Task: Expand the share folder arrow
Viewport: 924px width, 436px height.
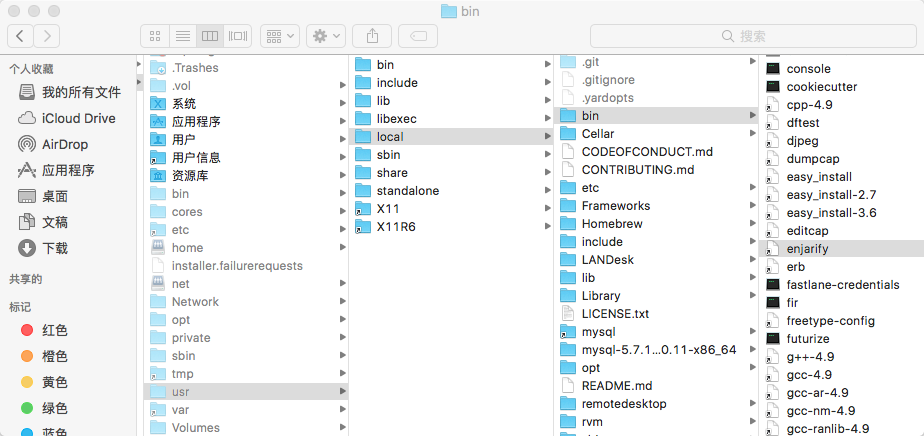Action: (x=548, y=173)
